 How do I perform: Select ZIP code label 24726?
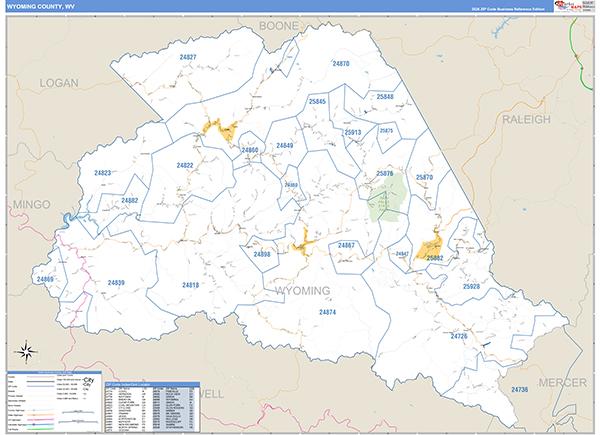point(459,336)
